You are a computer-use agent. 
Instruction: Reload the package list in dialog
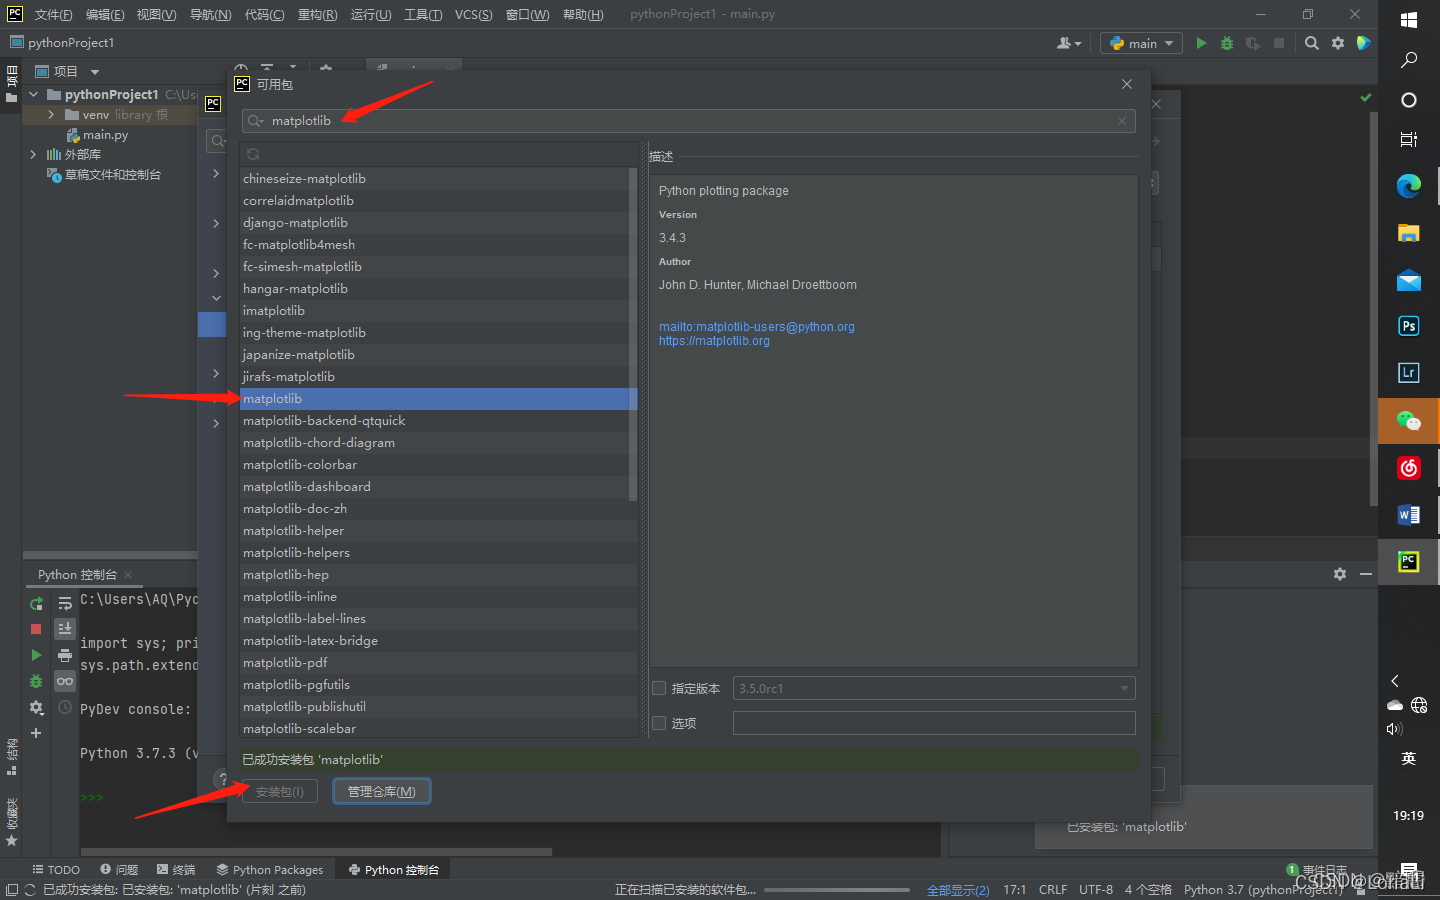pos(253,154)
